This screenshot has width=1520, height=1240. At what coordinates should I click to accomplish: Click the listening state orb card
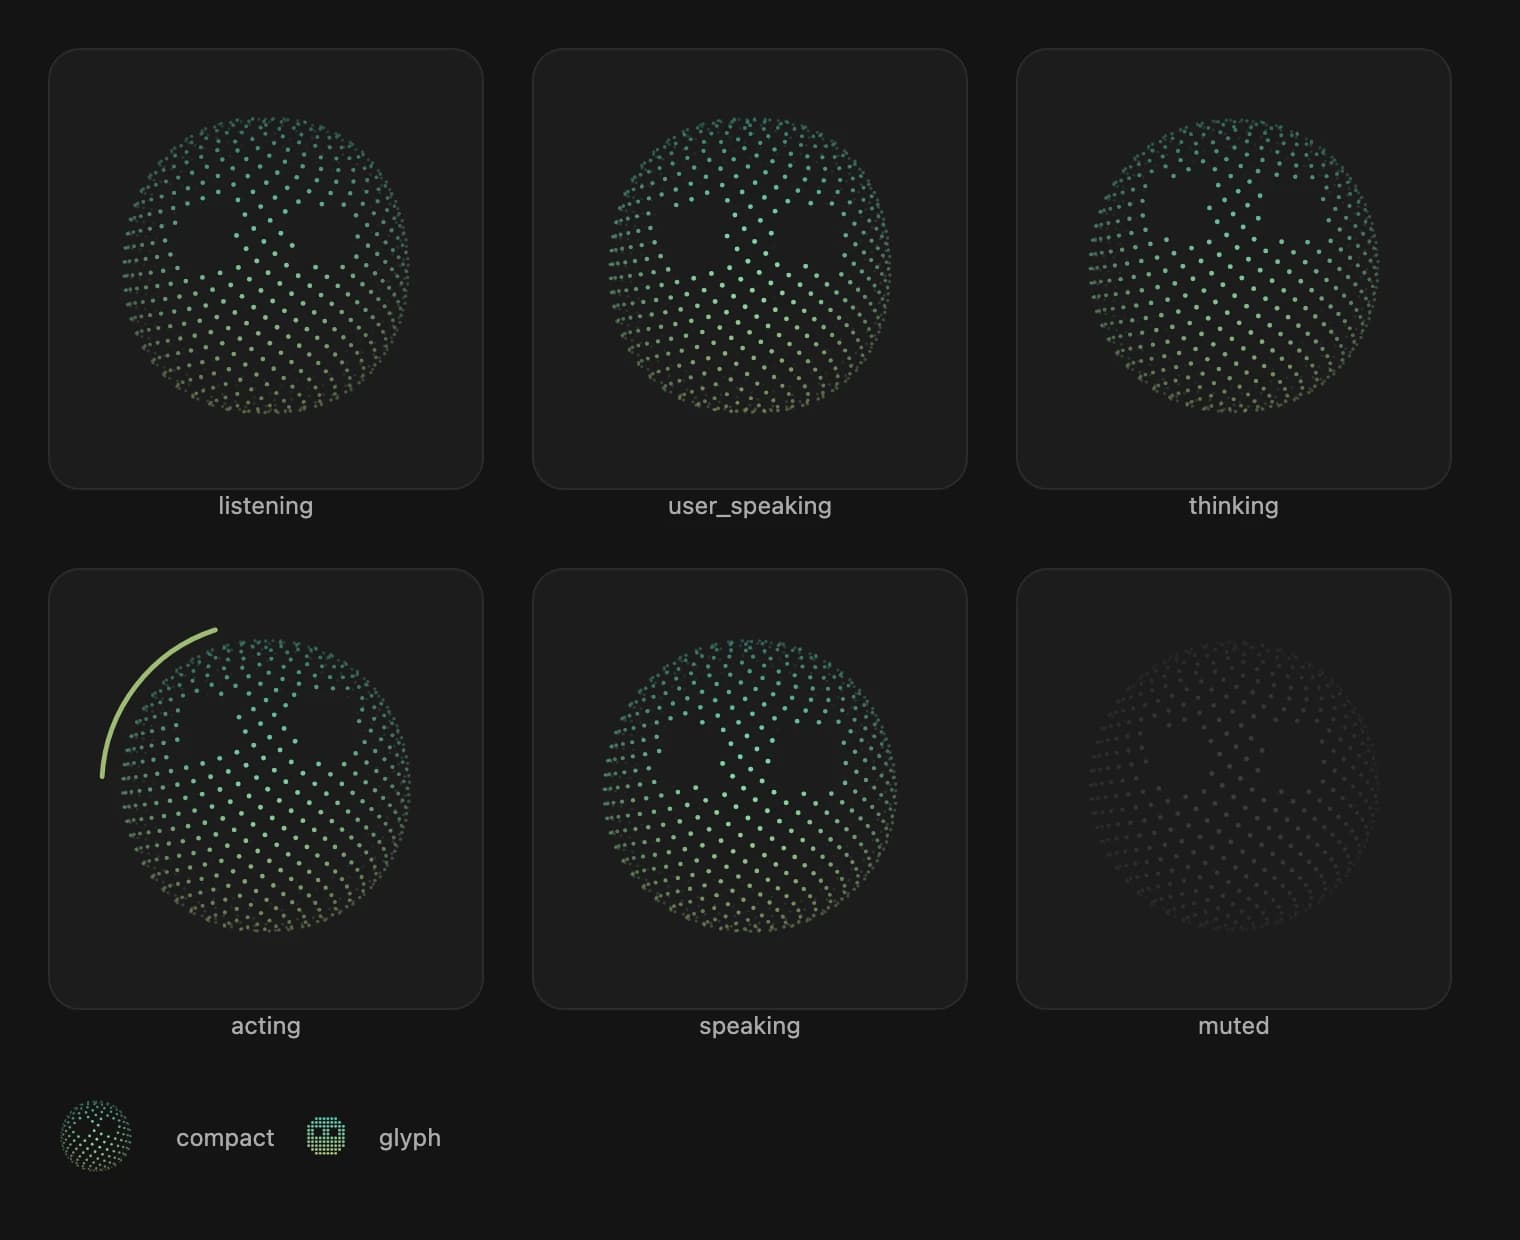pyautogui.click(x=266, y=269)
